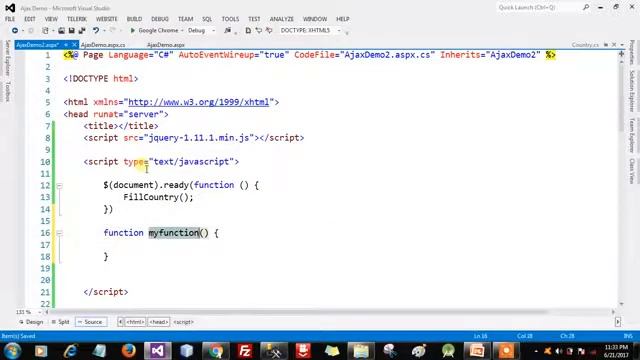Click the Windows Start orb
The width and height of the screenshot is (640, 360).
[x=12, y=351]
